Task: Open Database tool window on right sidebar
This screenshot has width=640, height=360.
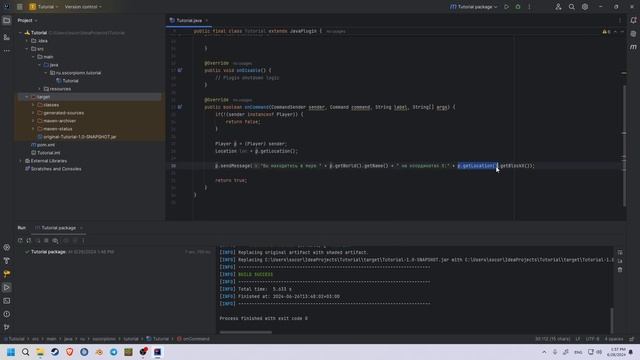Action: coord(633,34)
